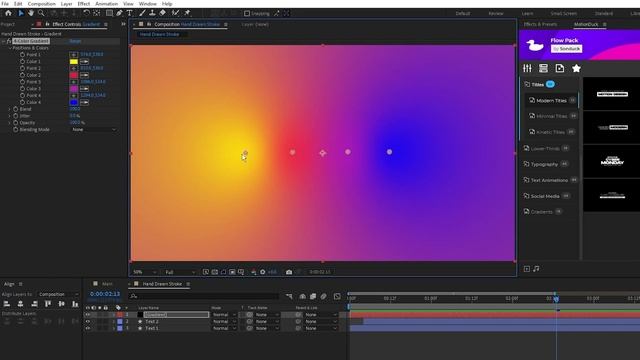Viewport: 640px width, 360px height.
Task: Select the Brush tool
Action: tap(142, 13)
